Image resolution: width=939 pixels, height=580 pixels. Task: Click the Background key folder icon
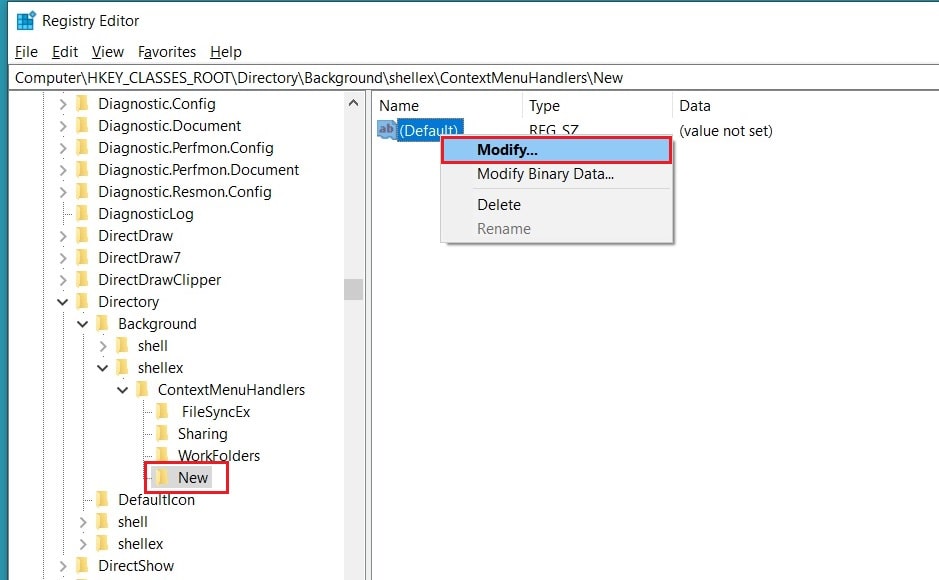click(x=103, y=323)
